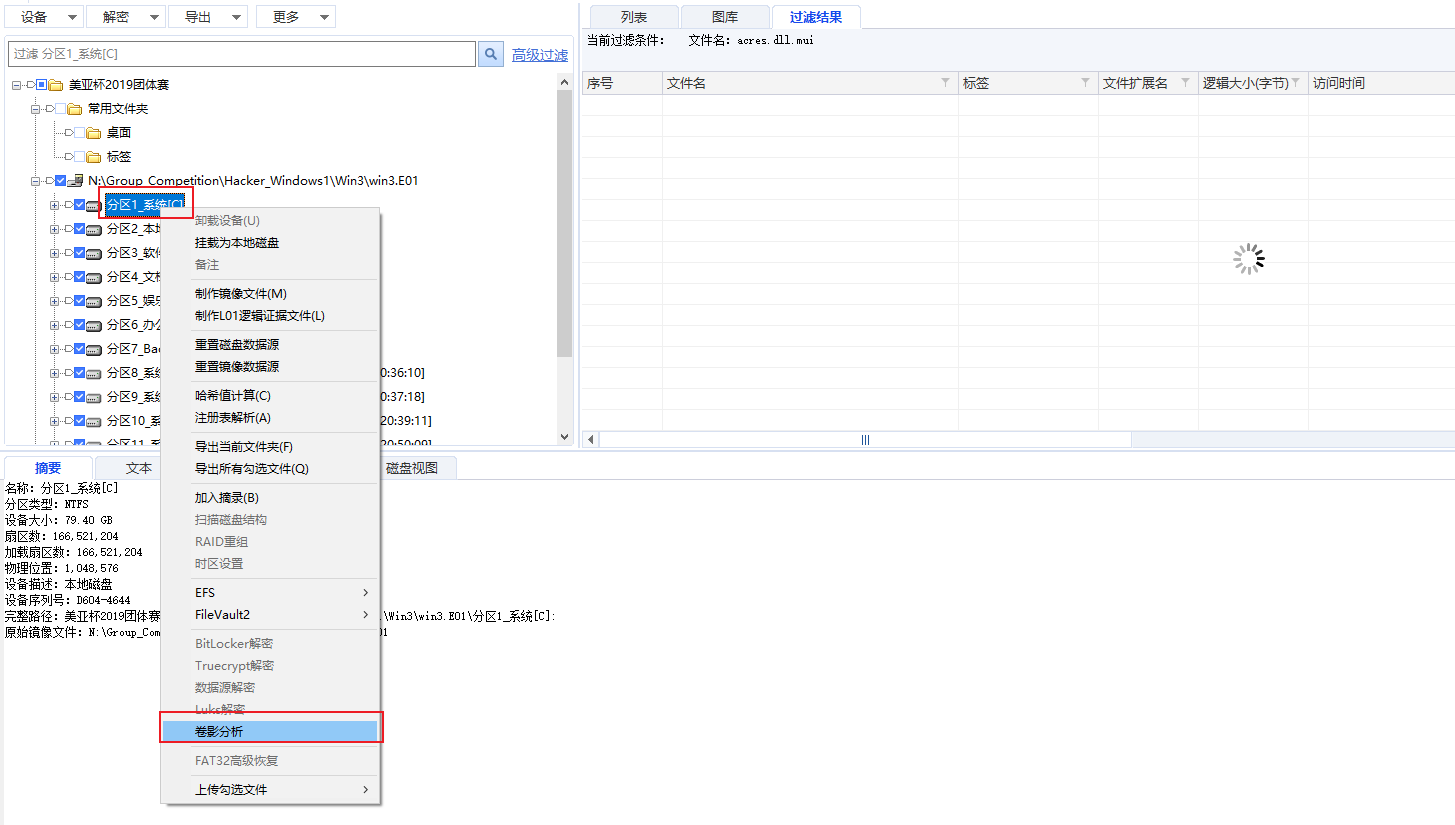Select 注册表解析(A) menu entry

(270, 418)
